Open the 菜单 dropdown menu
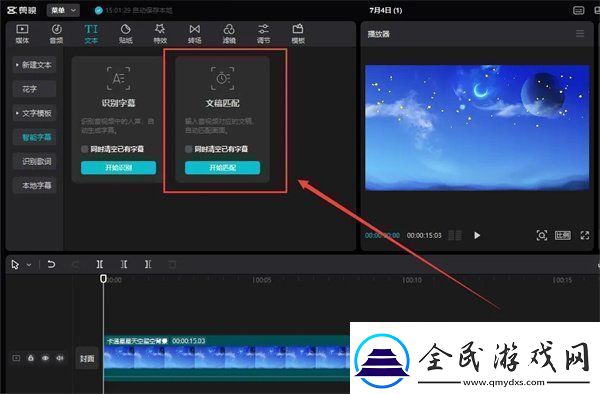 coord(63,10)
